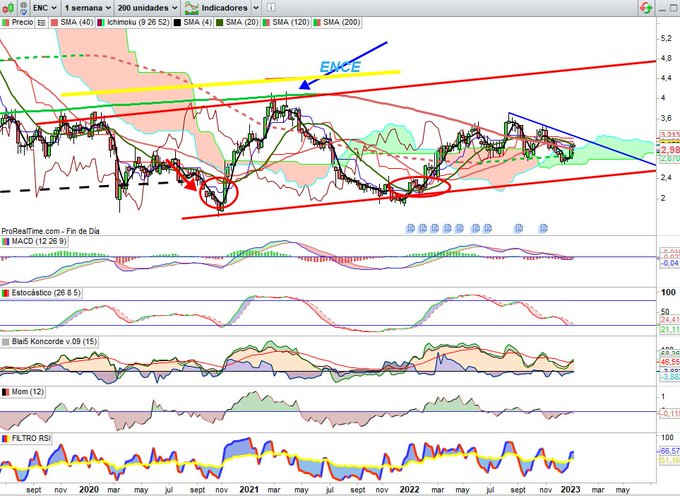The width and height of the screenshot is (680, 496).
Task: Click the 2023 label on time axis
Action: [570, 489]
